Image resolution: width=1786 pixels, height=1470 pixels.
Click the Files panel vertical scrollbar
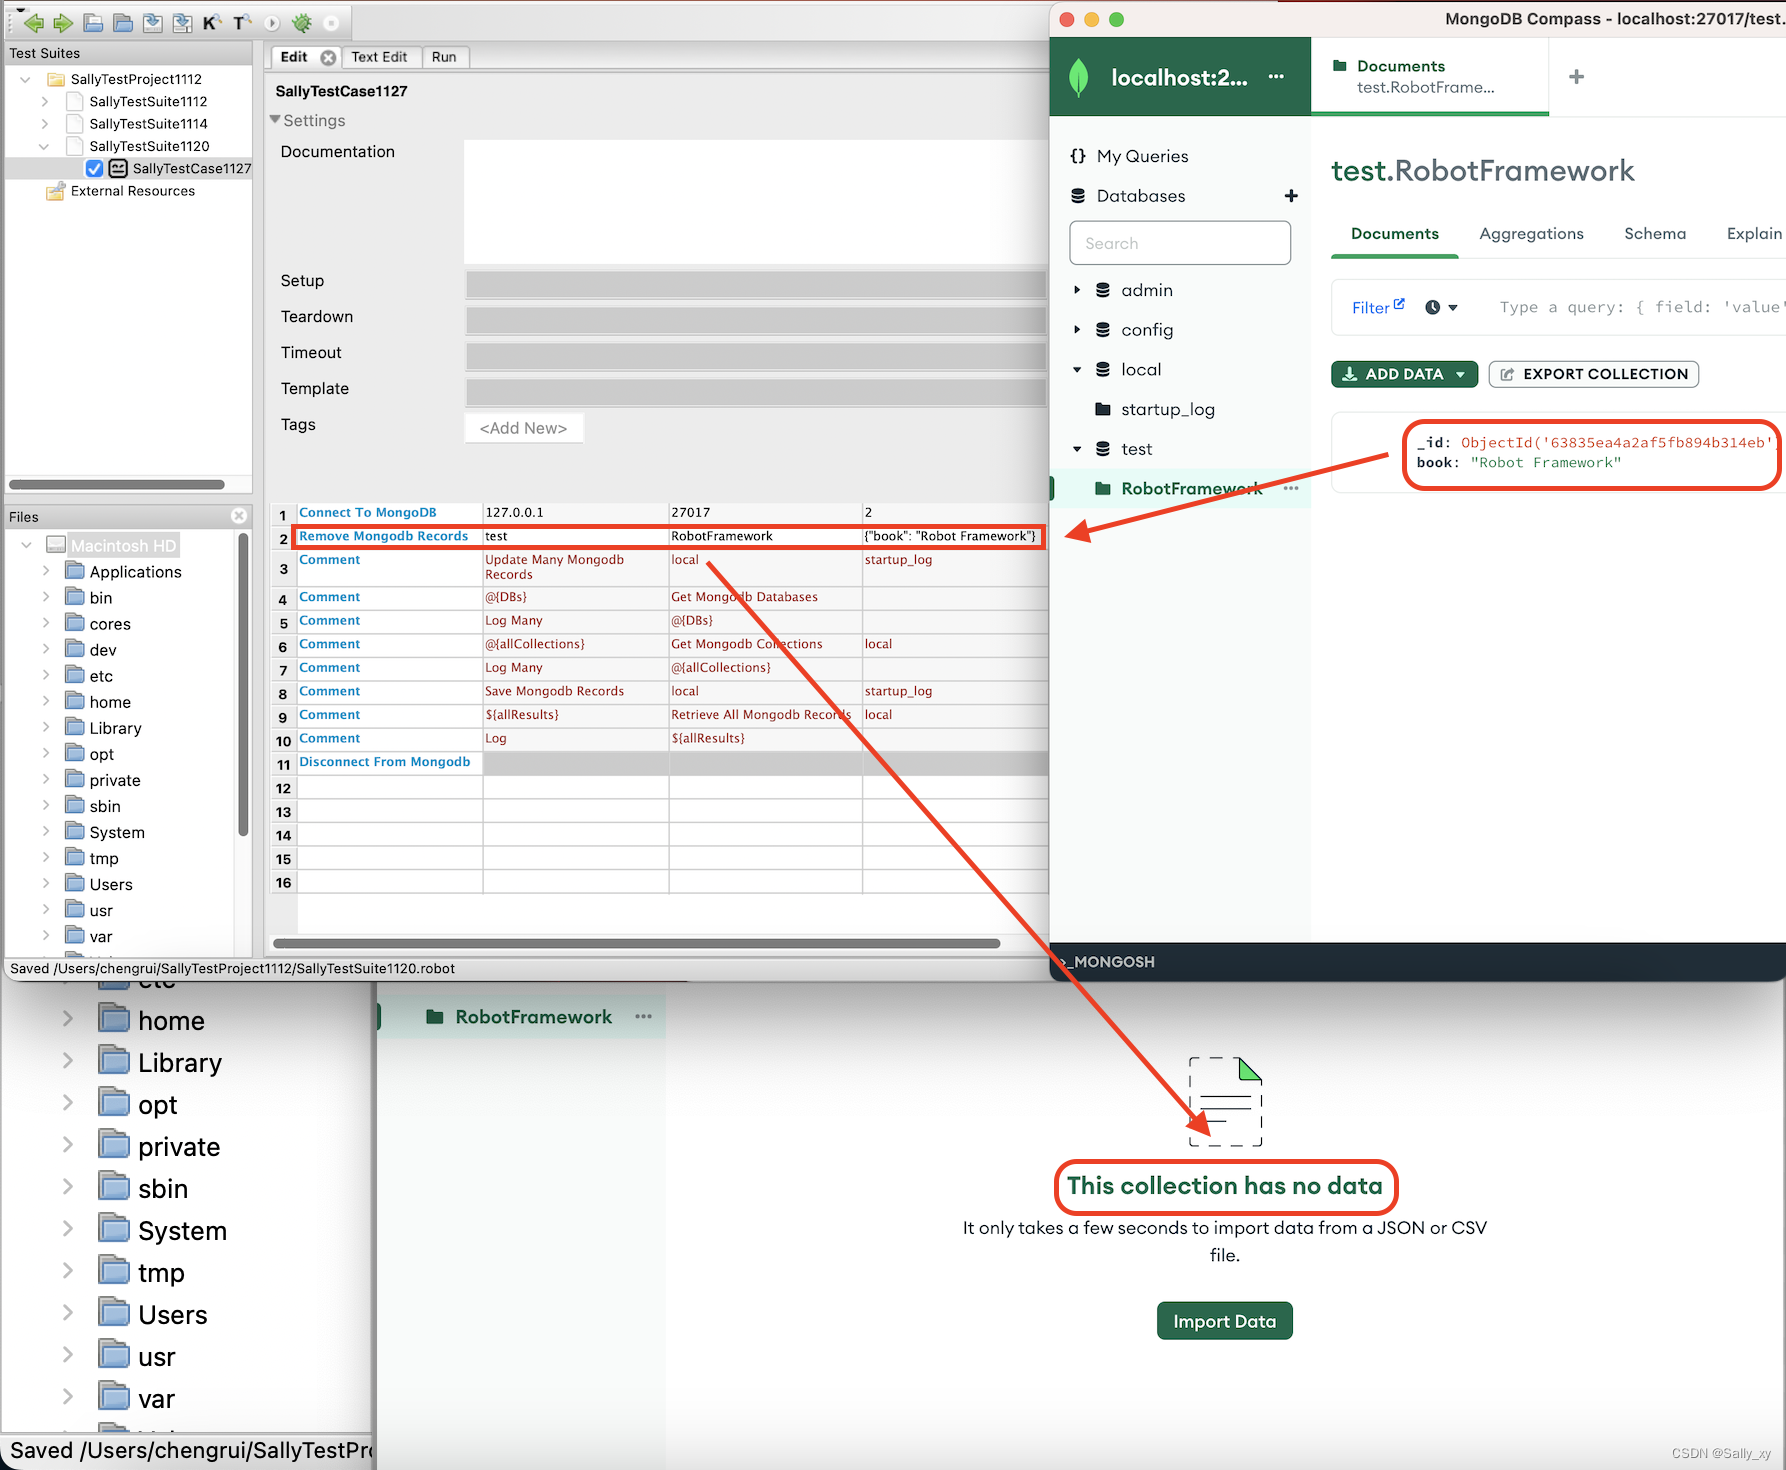[x=243, y=685]
